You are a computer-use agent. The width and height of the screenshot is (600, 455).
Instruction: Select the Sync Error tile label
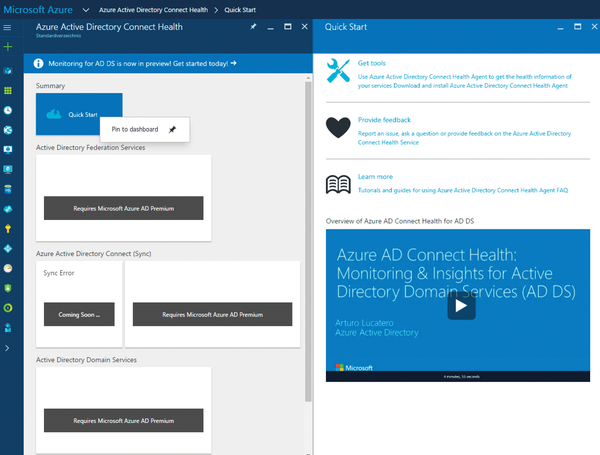pos(59,273)
